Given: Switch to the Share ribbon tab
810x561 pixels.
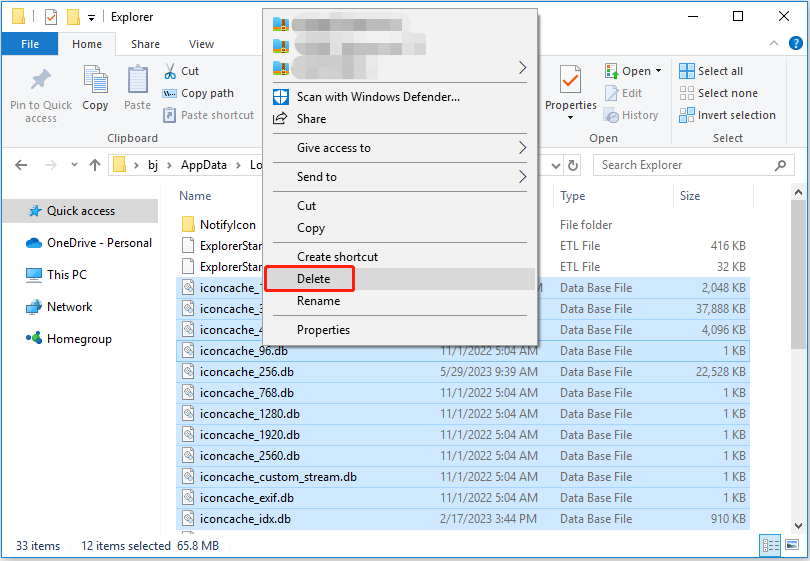Looking at the screenshot, I should click(145, 44).
